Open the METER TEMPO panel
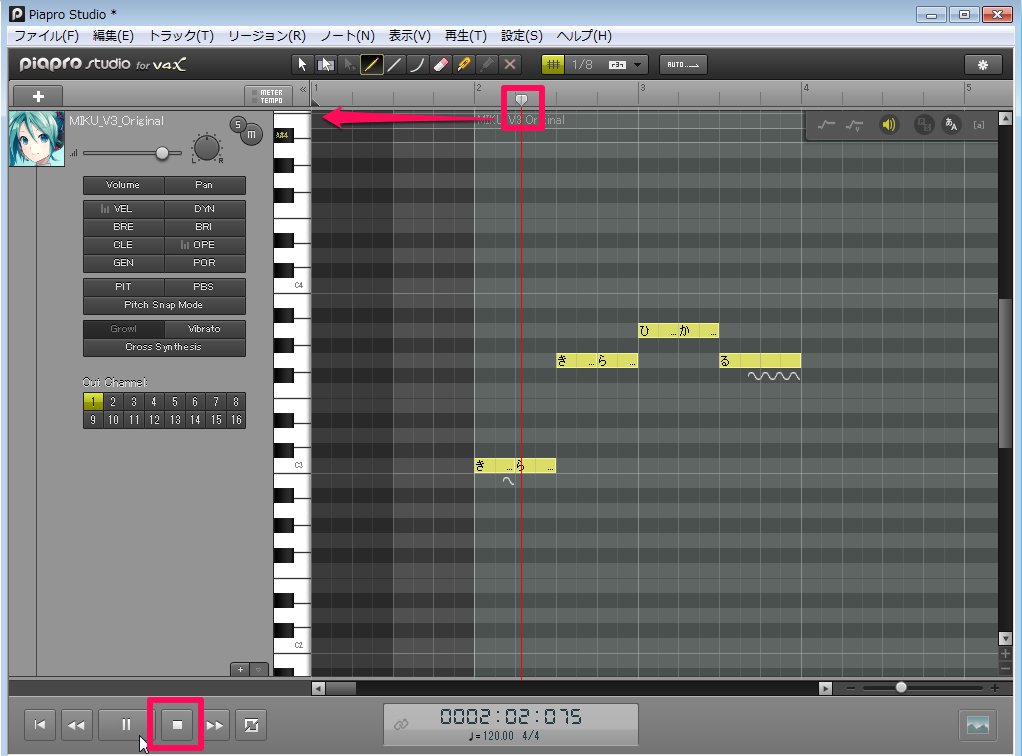This screenshot has width=1022, height=756. (266, 96)
